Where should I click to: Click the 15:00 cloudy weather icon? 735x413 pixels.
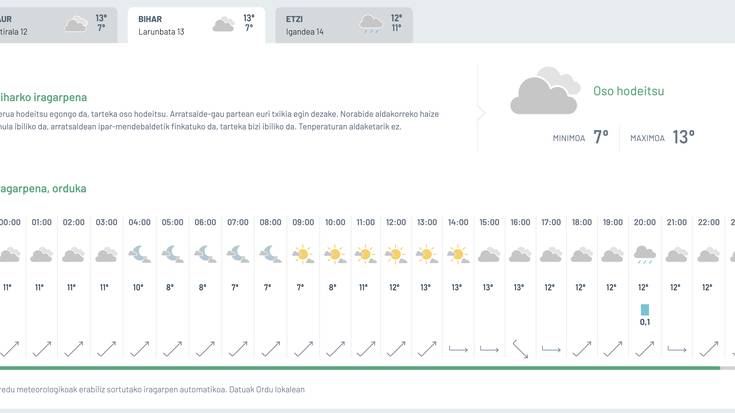pyautogui.click(x=489, y=255)
